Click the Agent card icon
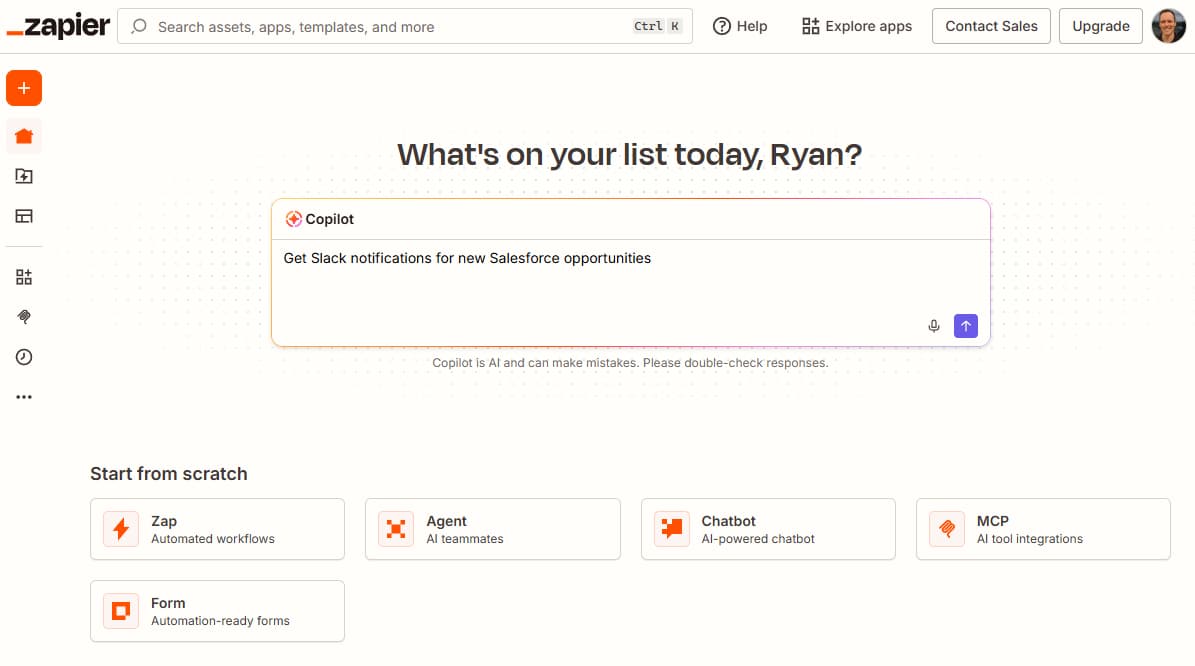1195x666 pixels. pos(396,529)
